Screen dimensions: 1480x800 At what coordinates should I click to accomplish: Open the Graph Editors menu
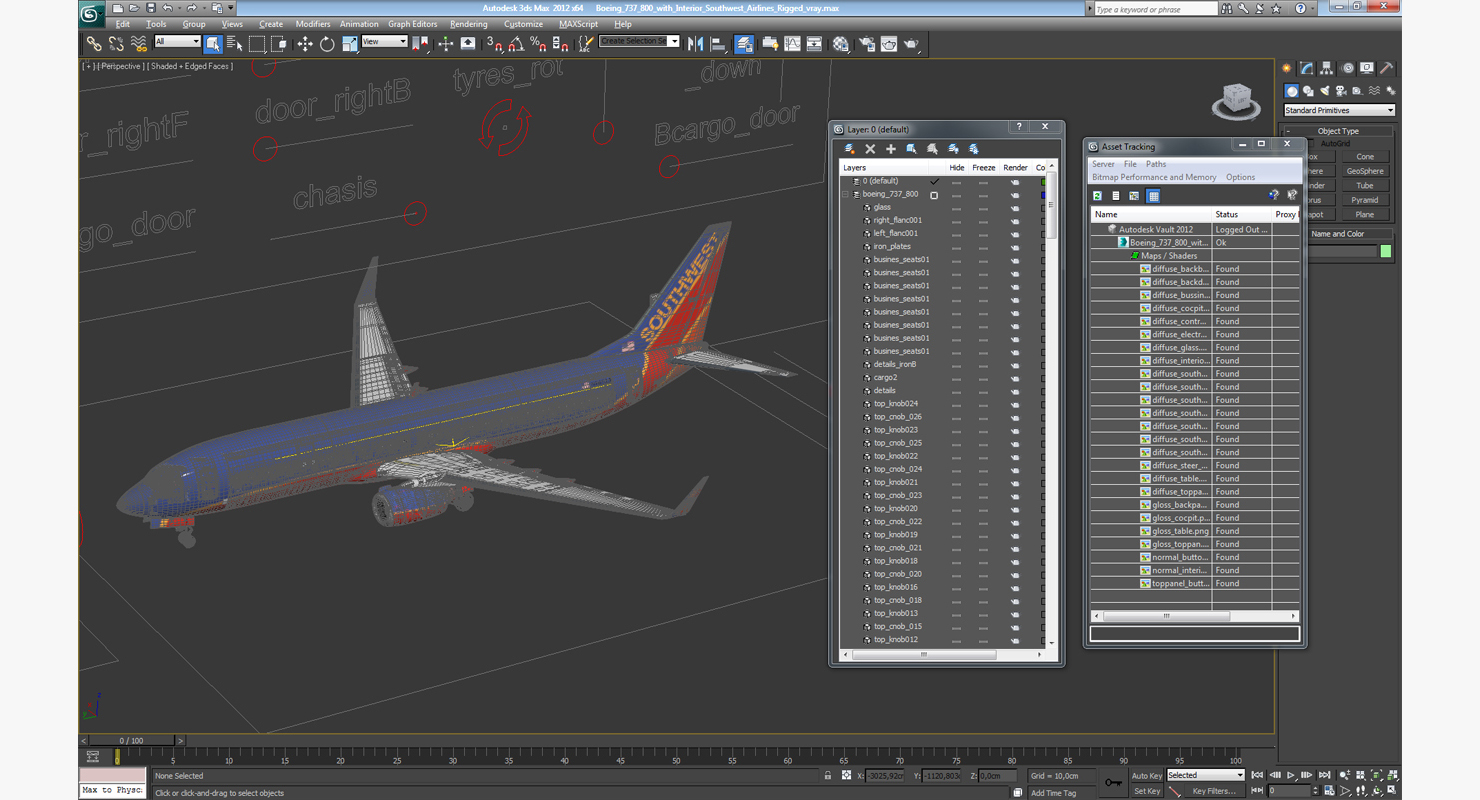[413, 24]
